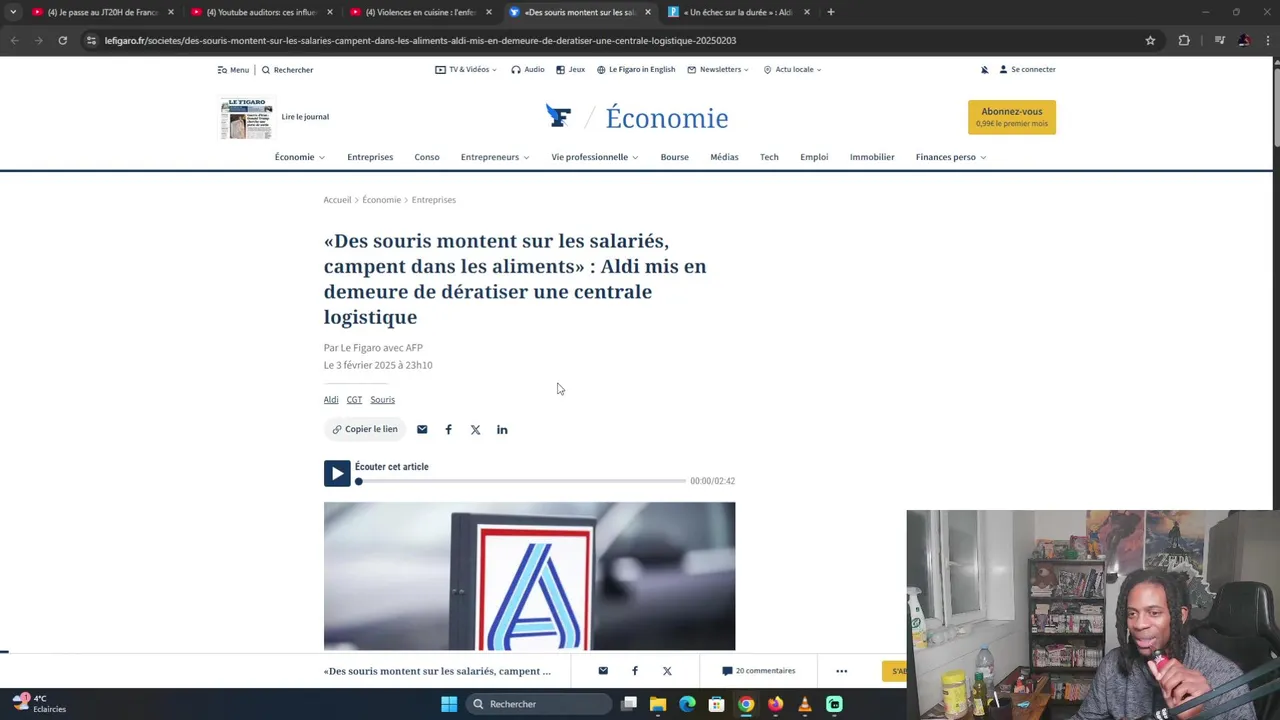Image resolution: width=1280 pixels, height=720 pixels.
Task: Click the Le Figaro F logo
Action: coord(558,117)
